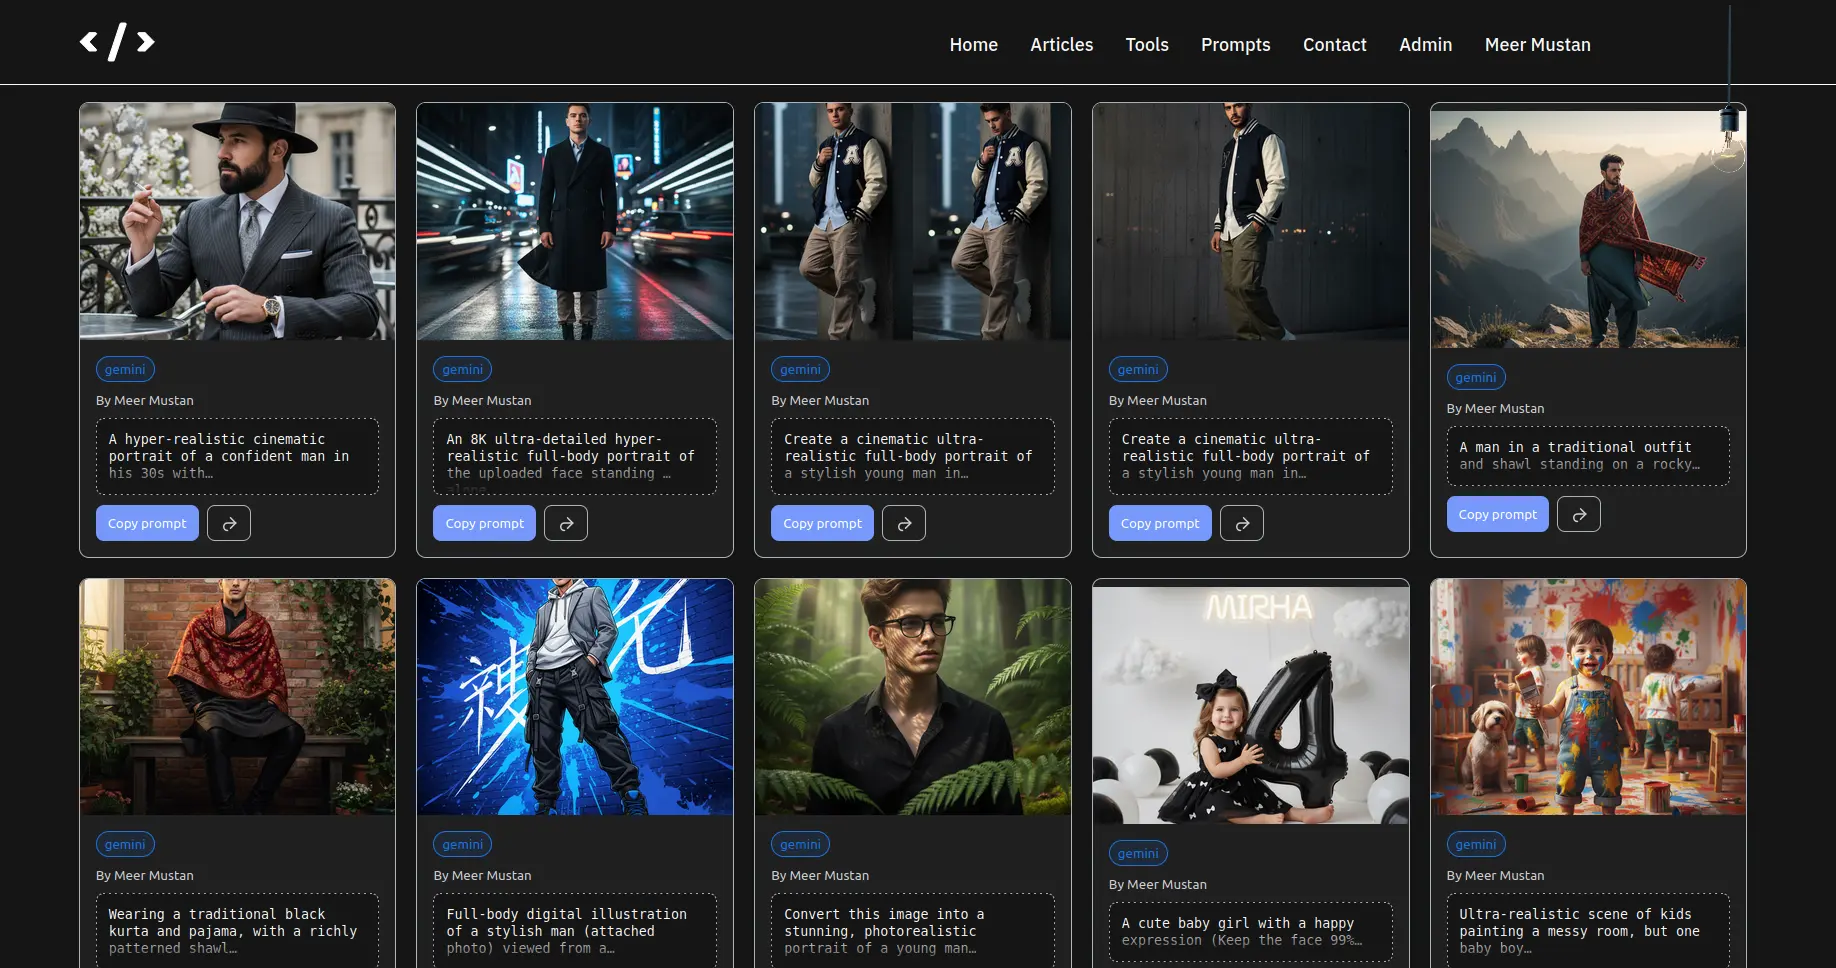Screen dimensions: 1836x968
Task: Share the mountain traditional outfit prompt
Action: click(1579, 514)
